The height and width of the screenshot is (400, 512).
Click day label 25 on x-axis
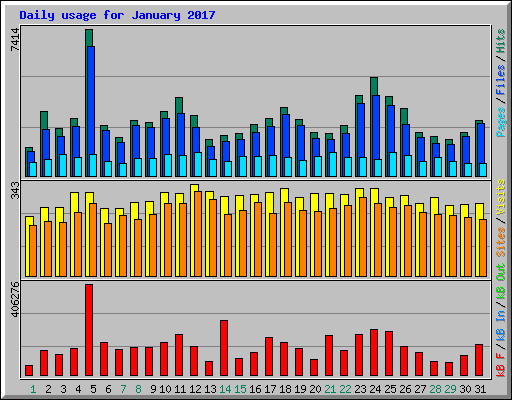click(x=390, y=389)
